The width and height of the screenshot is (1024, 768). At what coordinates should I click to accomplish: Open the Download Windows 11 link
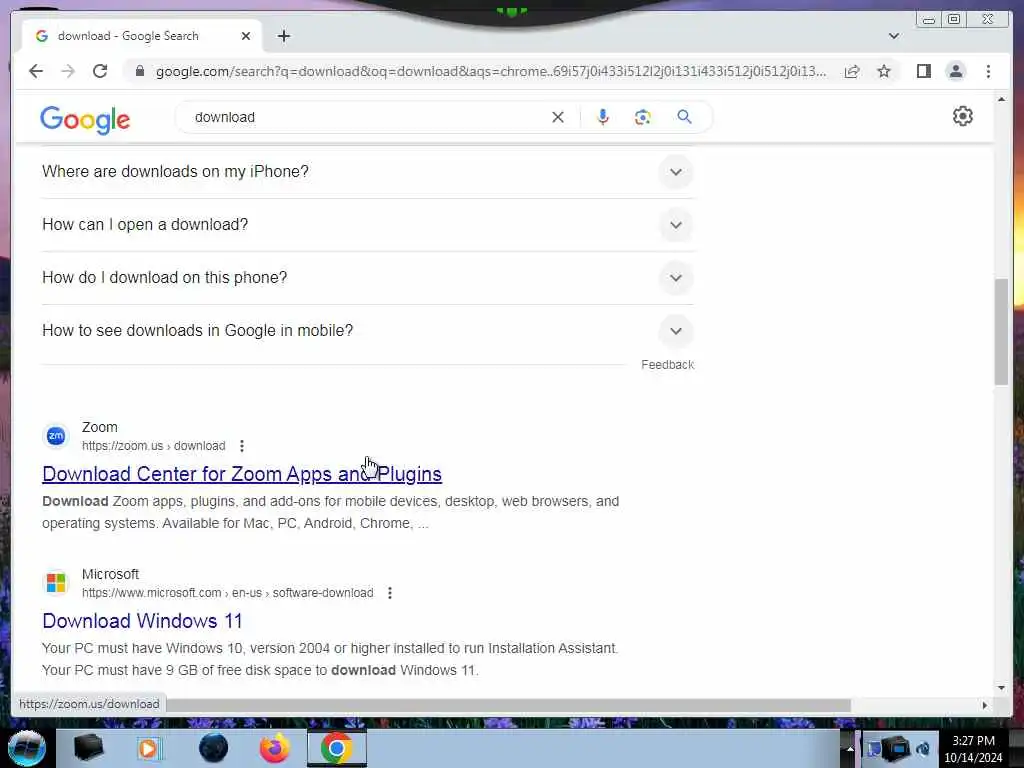coord(142,621)
